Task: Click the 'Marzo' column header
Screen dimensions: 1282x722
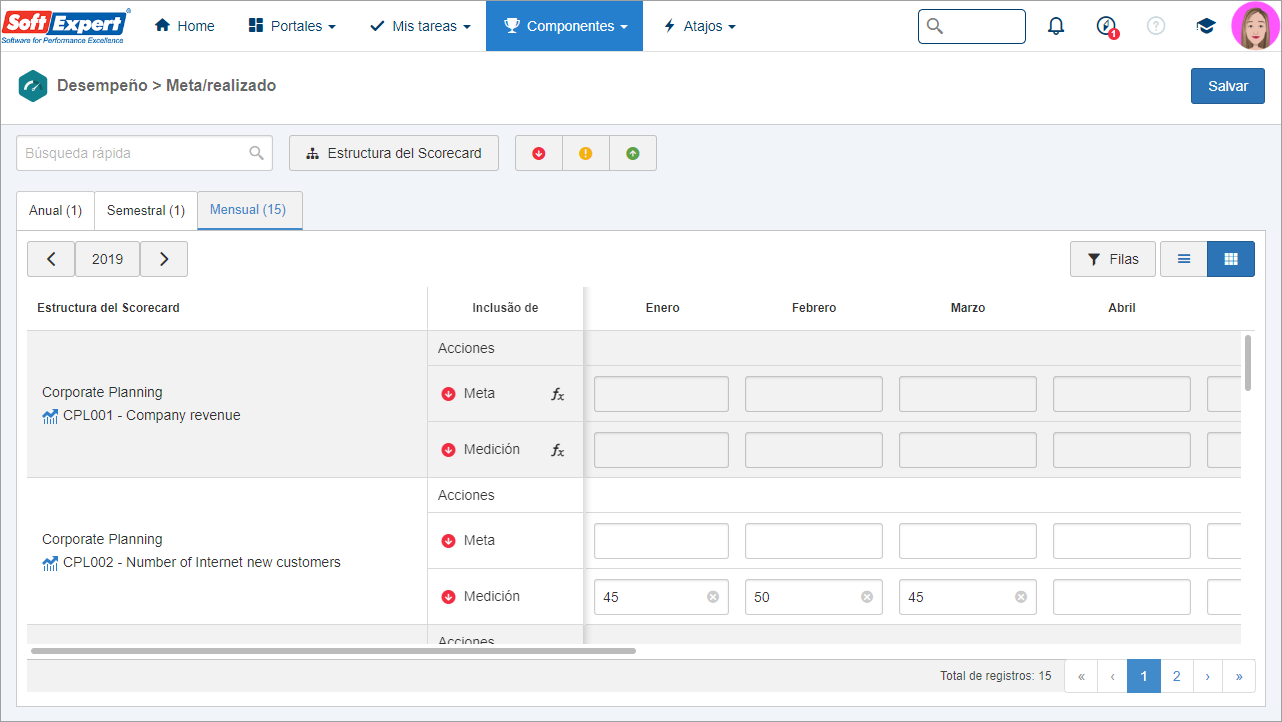Action: (968, 308)
